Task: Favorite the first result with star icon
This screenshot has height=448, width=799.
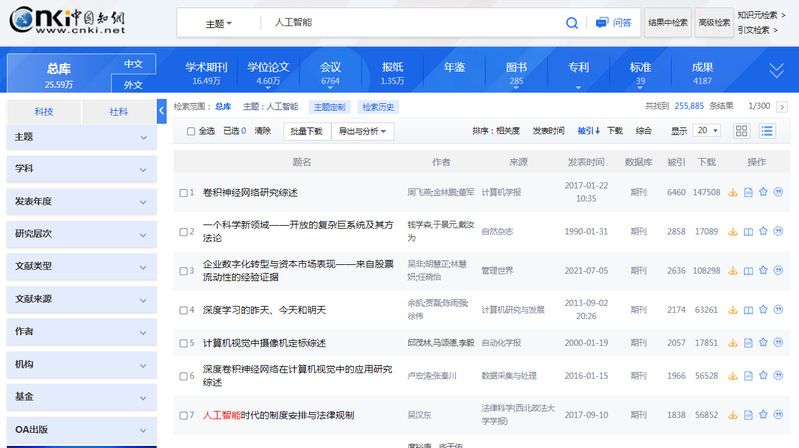Action: (x=763, y=192)
